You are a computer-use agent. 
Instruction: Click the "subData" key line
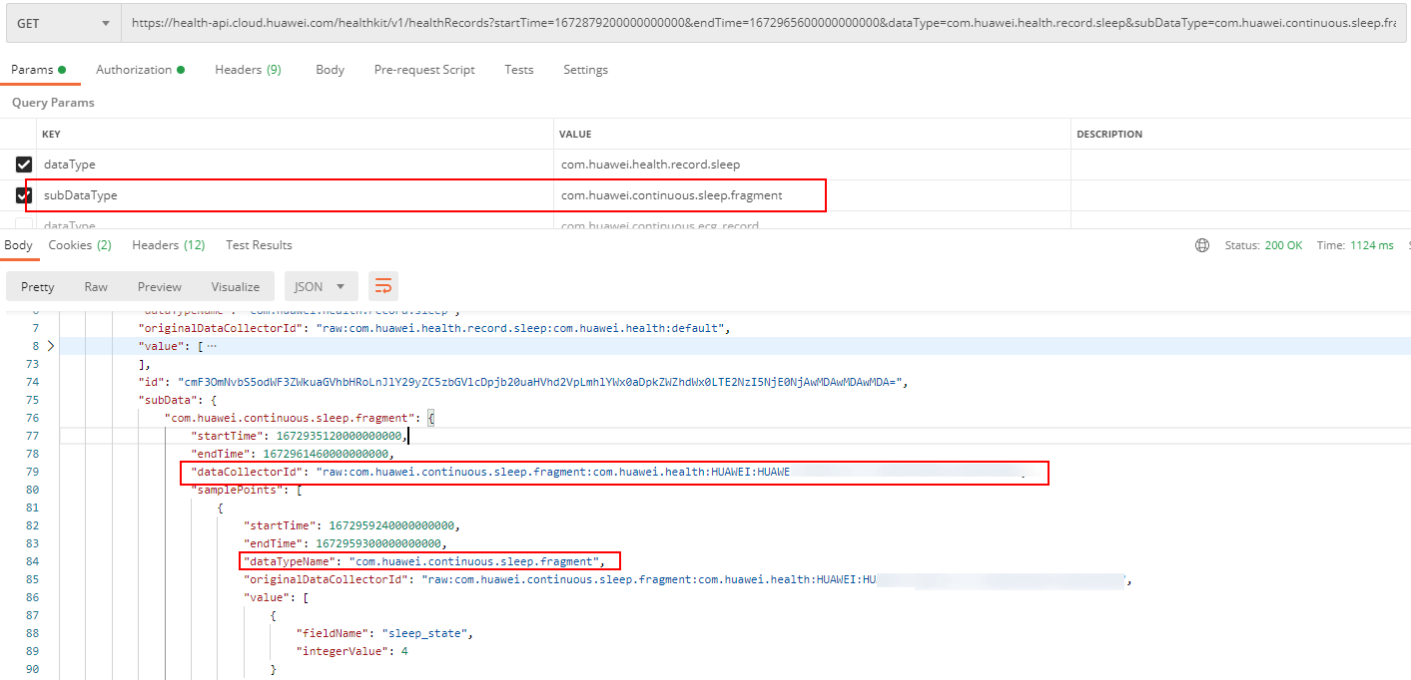click(175, 400)
